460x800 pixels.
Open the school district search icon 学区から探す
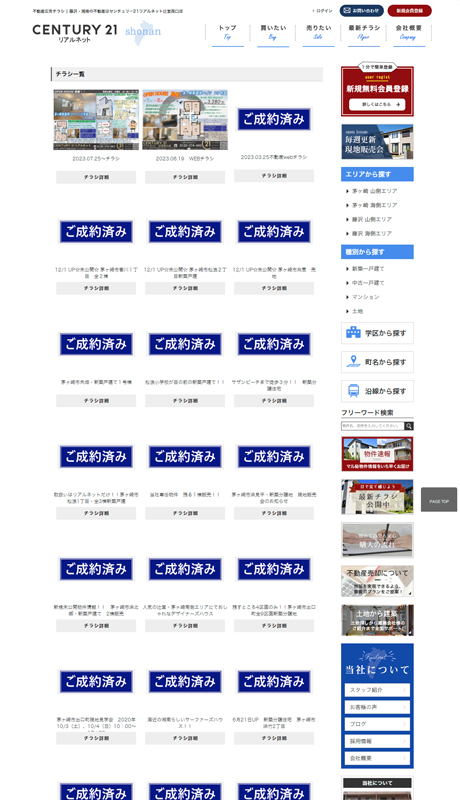377,333
